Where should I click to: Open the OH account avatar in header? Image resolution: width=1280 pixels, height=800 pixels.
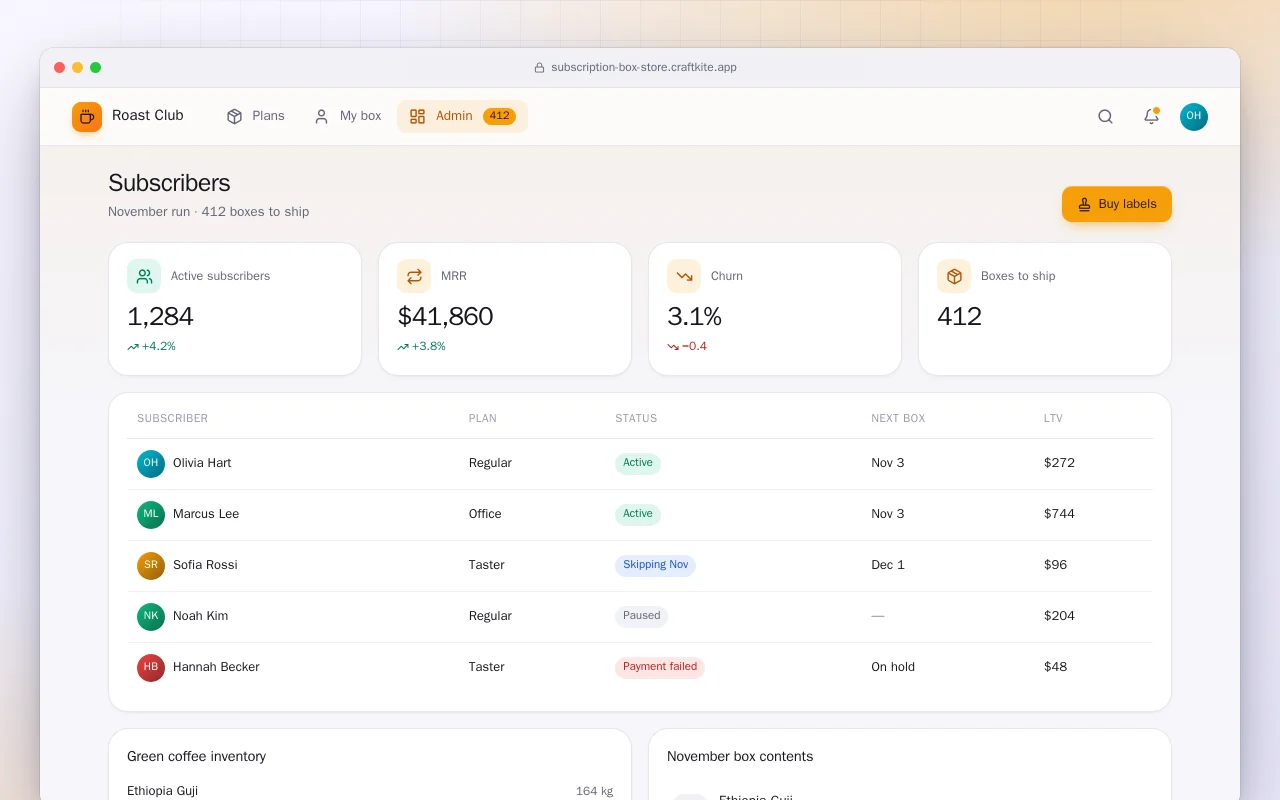pos(1194,117)
